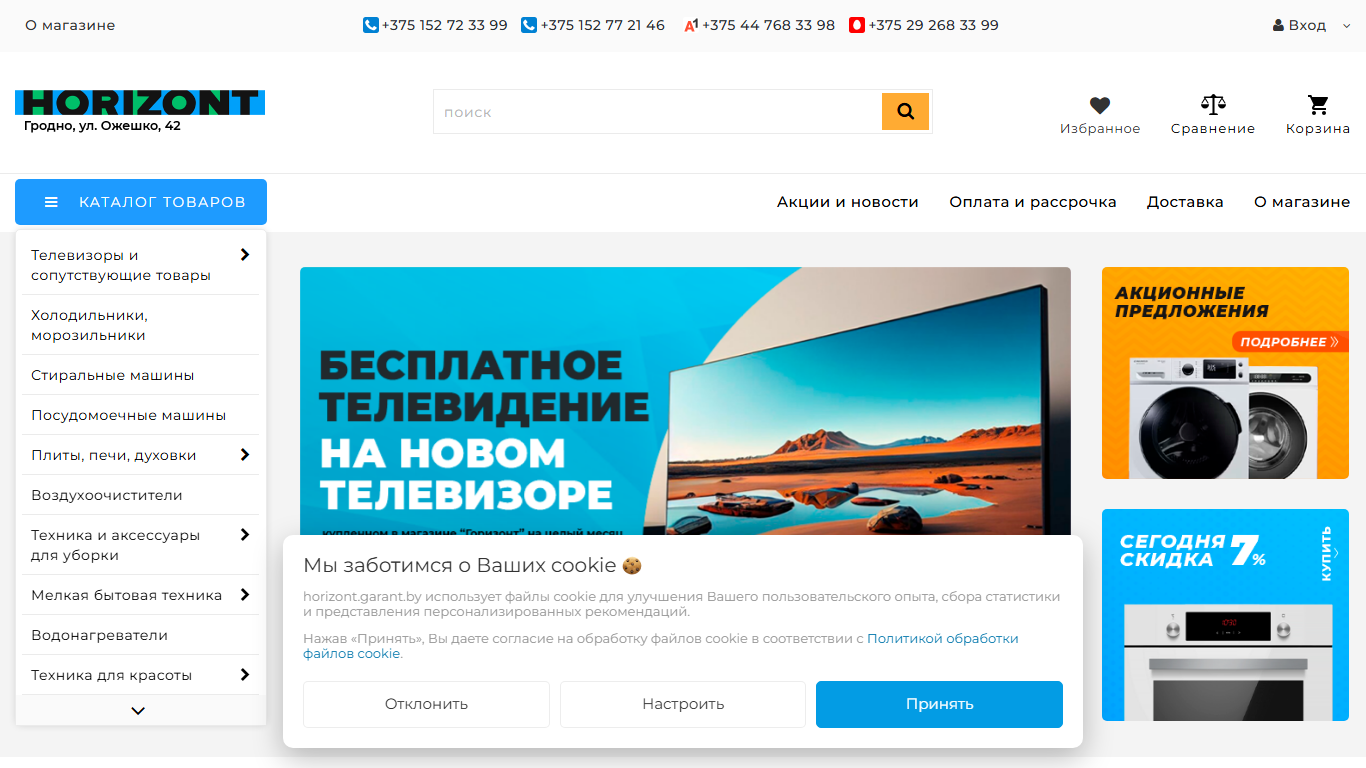1366x768 pixels.
Task: Click the orange search magnifier button
Action: pos(905,112)
